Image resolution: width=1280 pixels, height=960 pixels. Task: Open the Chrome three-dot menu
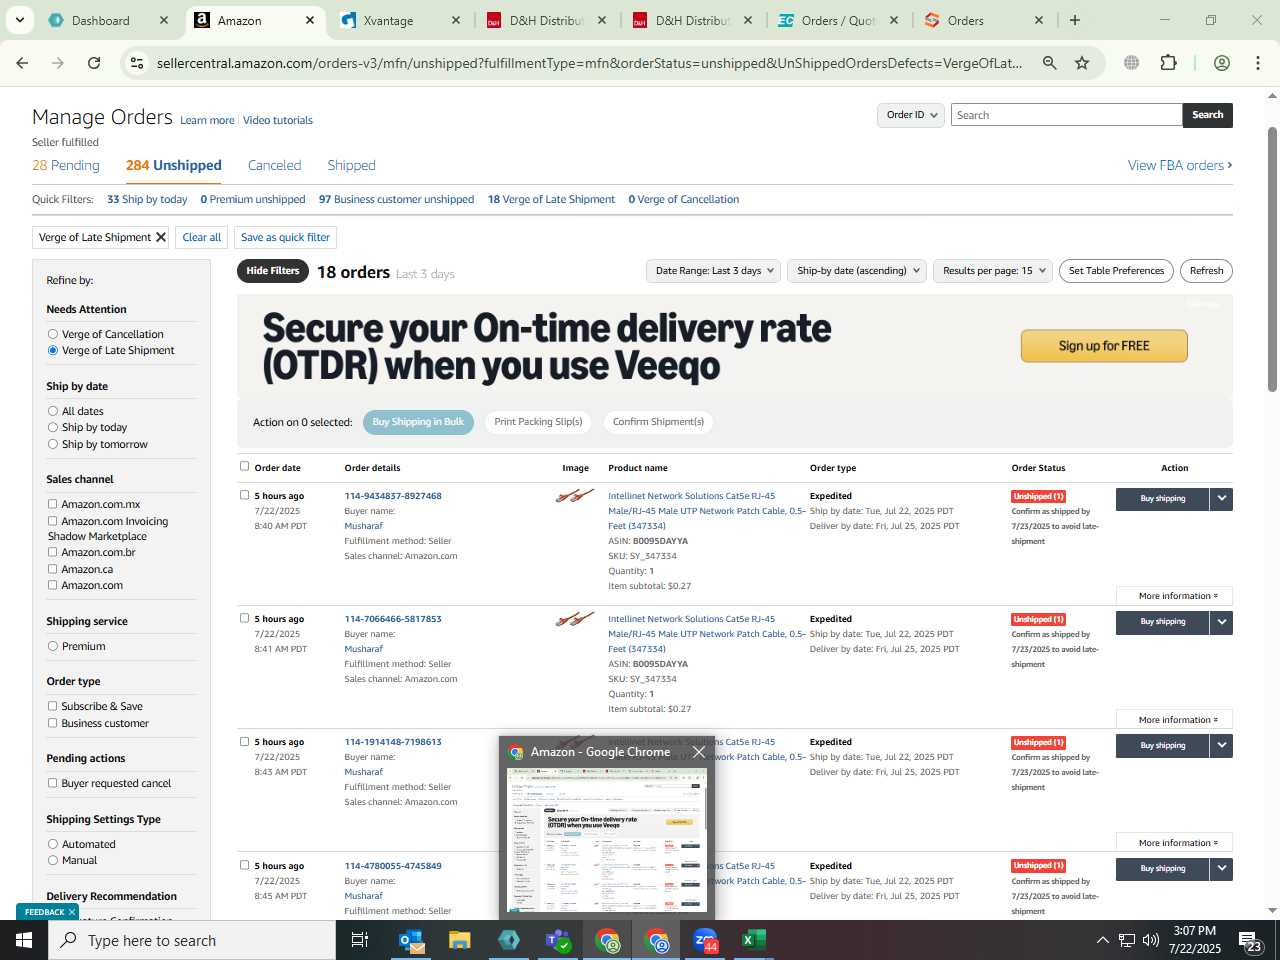[1258, 63]
